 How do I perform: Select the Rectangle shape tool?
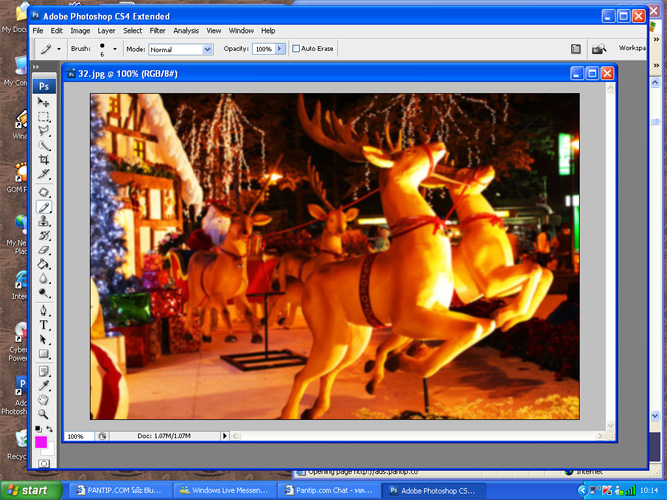coord(43,354)
